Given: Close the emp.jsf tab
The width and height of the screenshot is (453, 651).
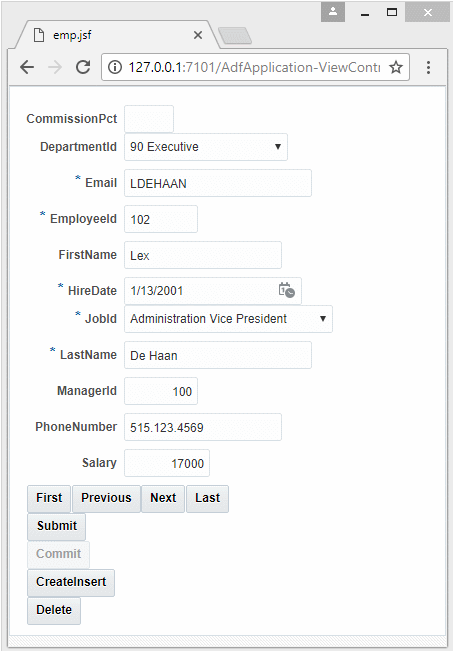Looking at the screenshot, I should [198, 35].
